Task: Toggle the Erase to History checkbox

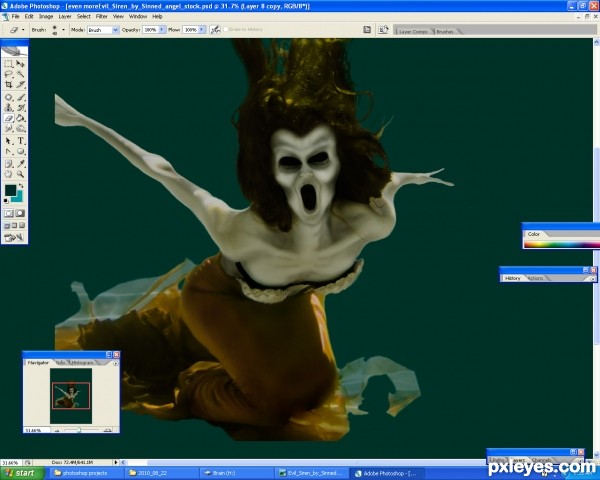Action: click(x=226, y=29)
